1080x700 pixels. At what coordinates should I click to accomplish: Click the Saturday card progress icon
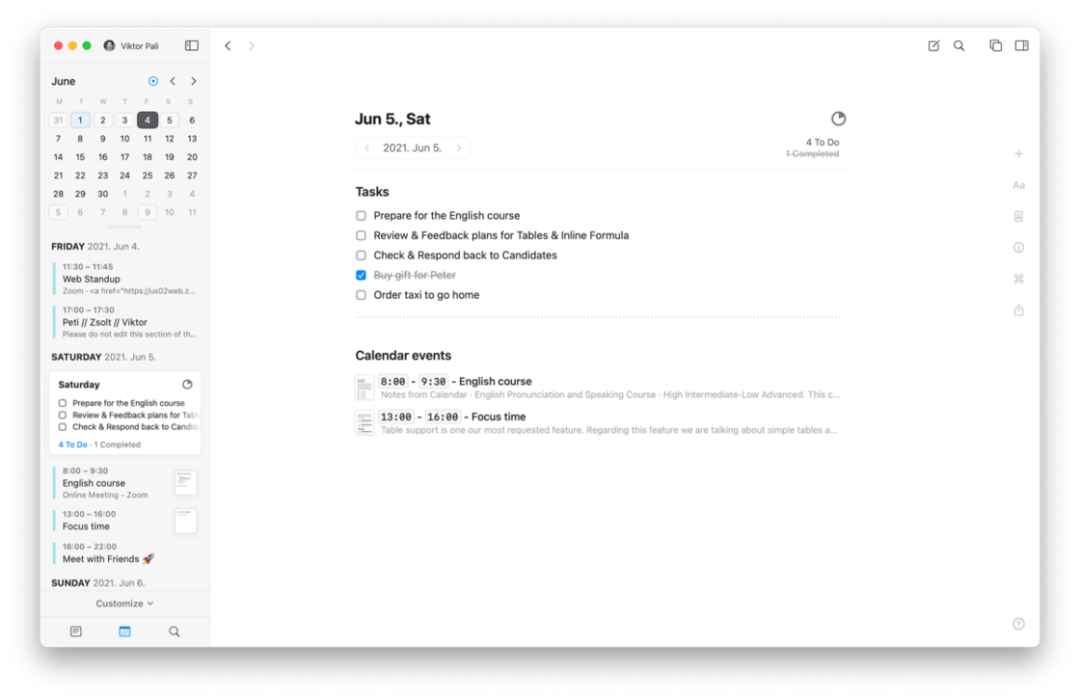point(187,384)
